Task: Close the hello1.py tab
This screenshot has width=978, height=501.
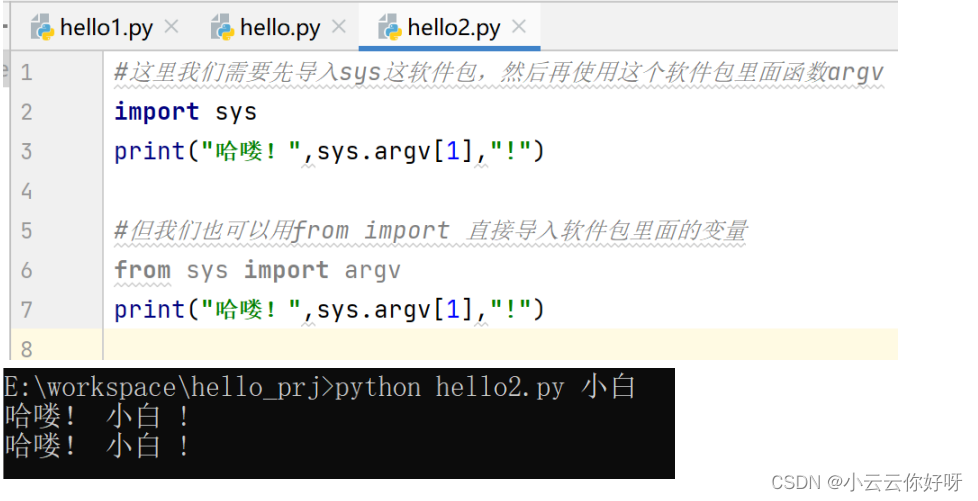Action: [x=171, y=27]
